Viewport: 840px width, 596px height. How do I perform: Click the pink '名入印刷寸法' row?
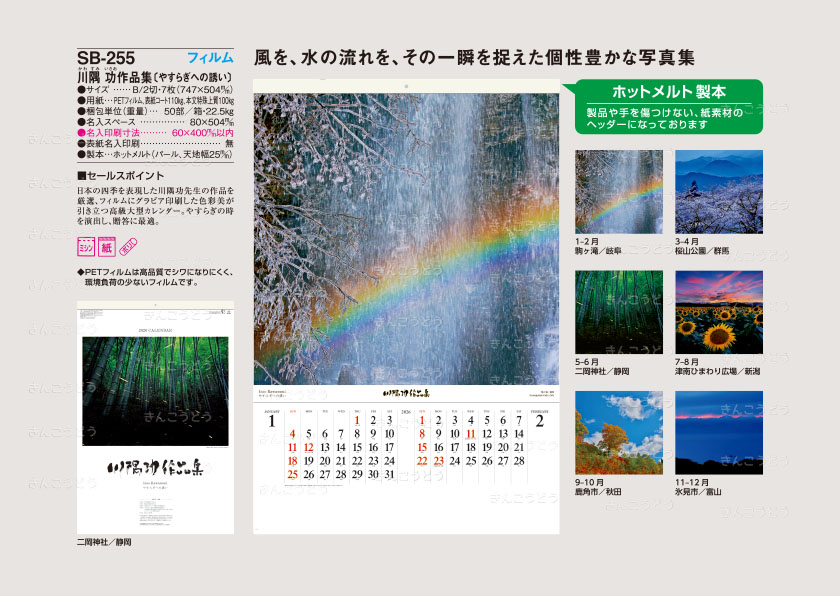155,132
